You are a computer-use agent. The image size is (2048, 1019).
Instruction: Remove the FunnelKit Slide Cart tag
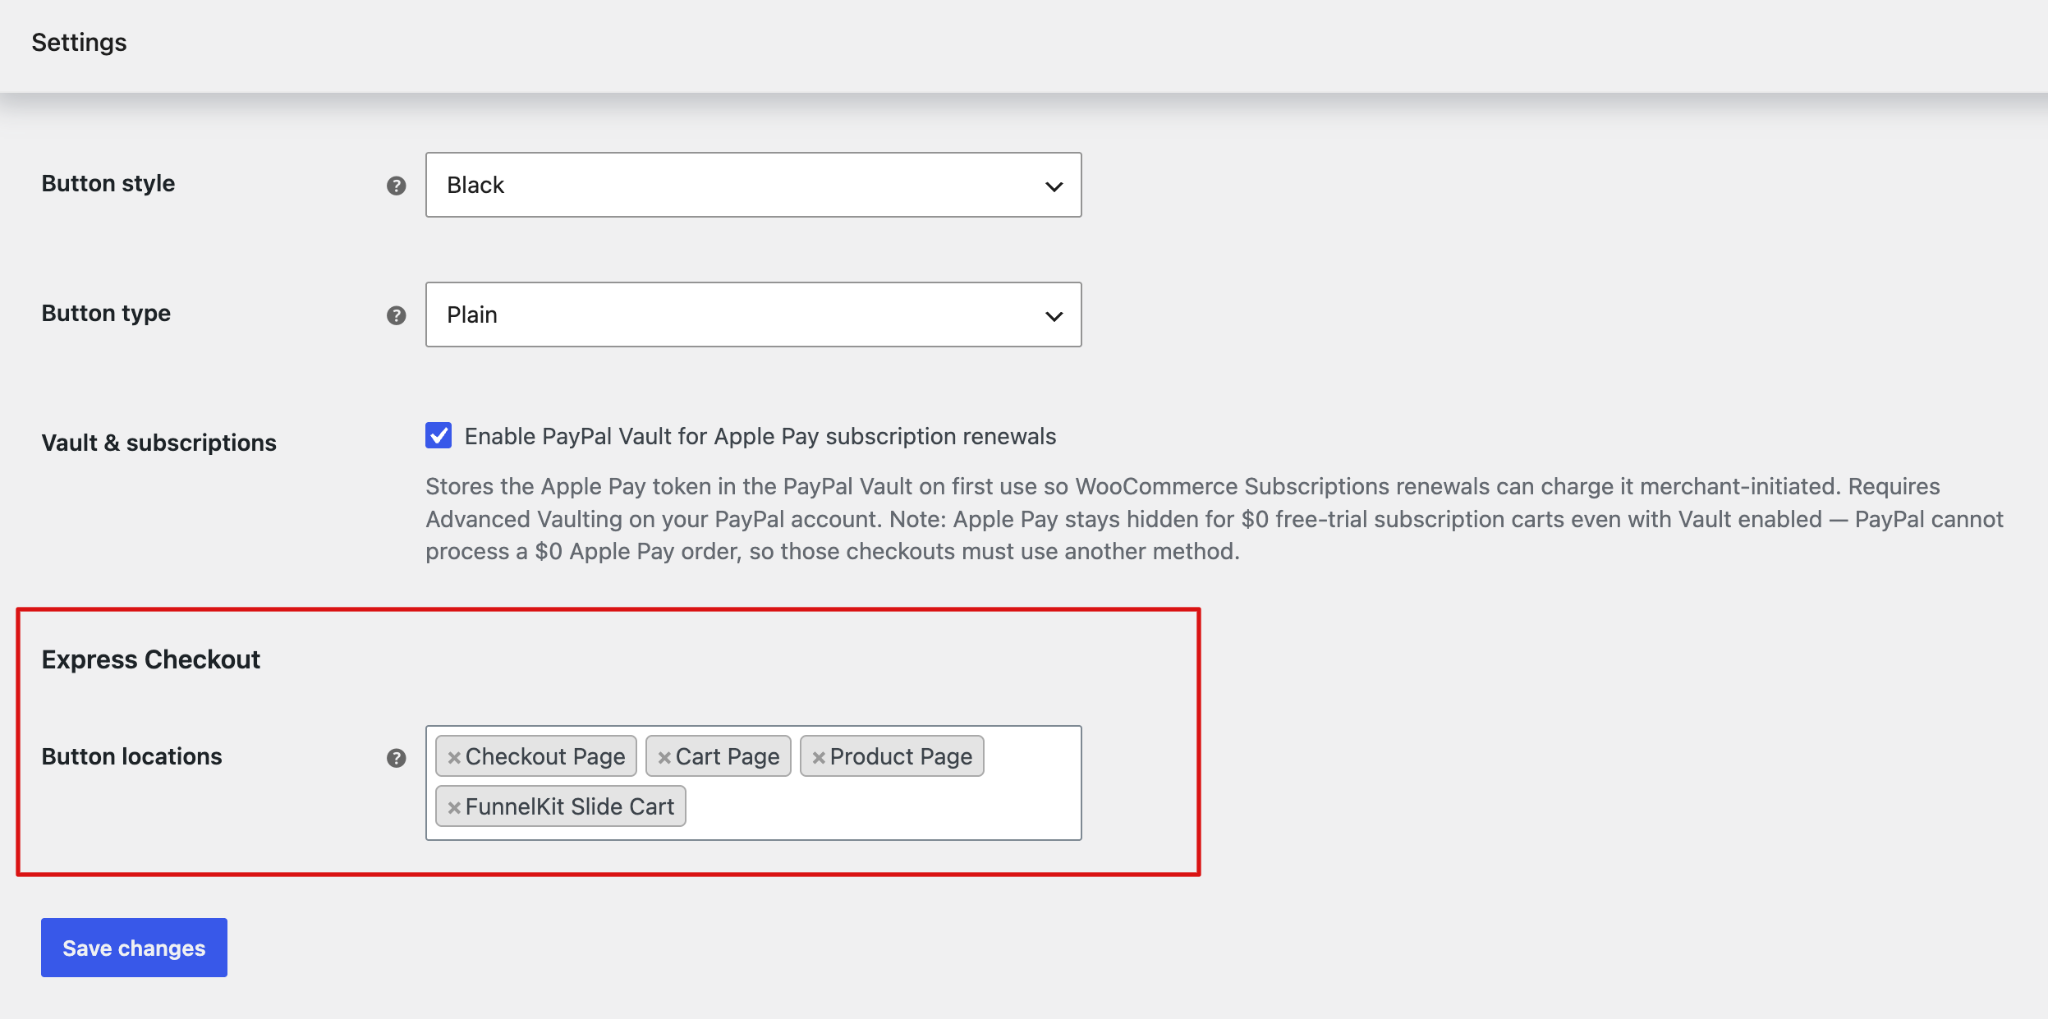point(454,808)
